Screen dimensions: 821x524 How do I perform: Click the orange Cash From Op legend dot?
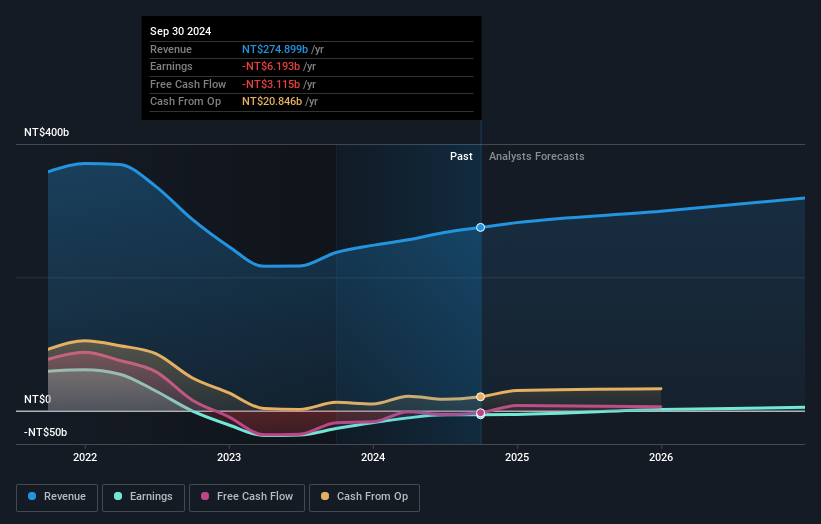325,496
